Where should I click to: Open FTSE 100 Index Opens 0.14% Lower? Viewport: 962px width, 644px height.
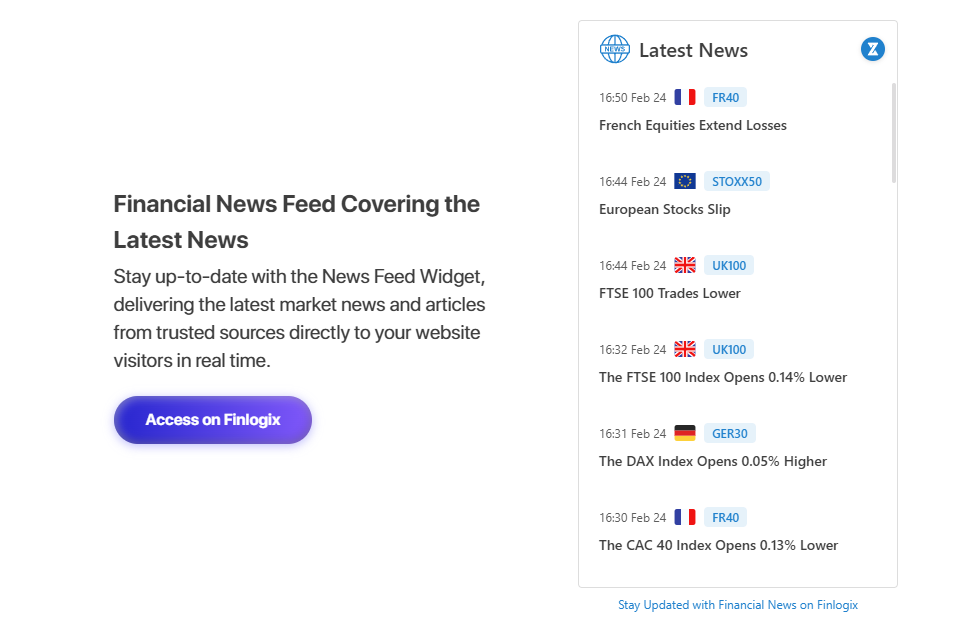(x=723, y=377)
